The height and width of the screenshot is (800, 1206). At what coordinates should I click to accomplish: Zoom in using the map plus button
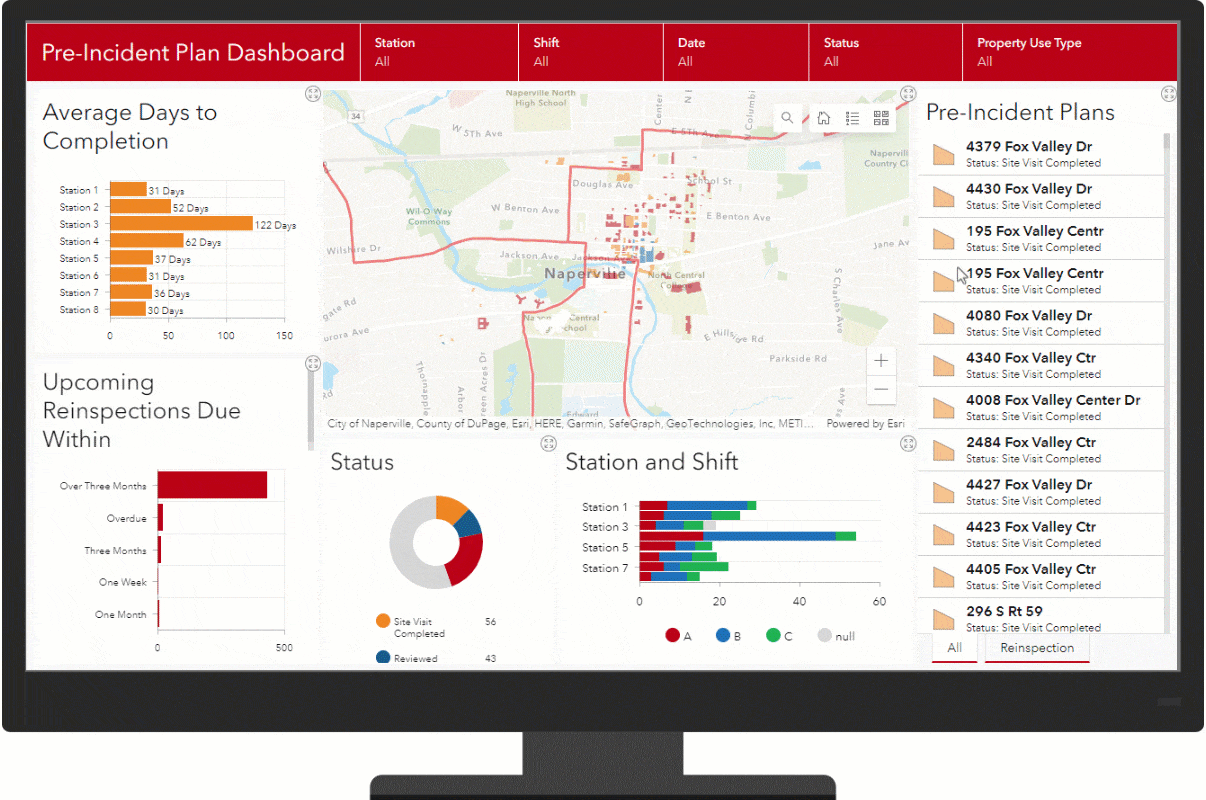pos(881,360)
